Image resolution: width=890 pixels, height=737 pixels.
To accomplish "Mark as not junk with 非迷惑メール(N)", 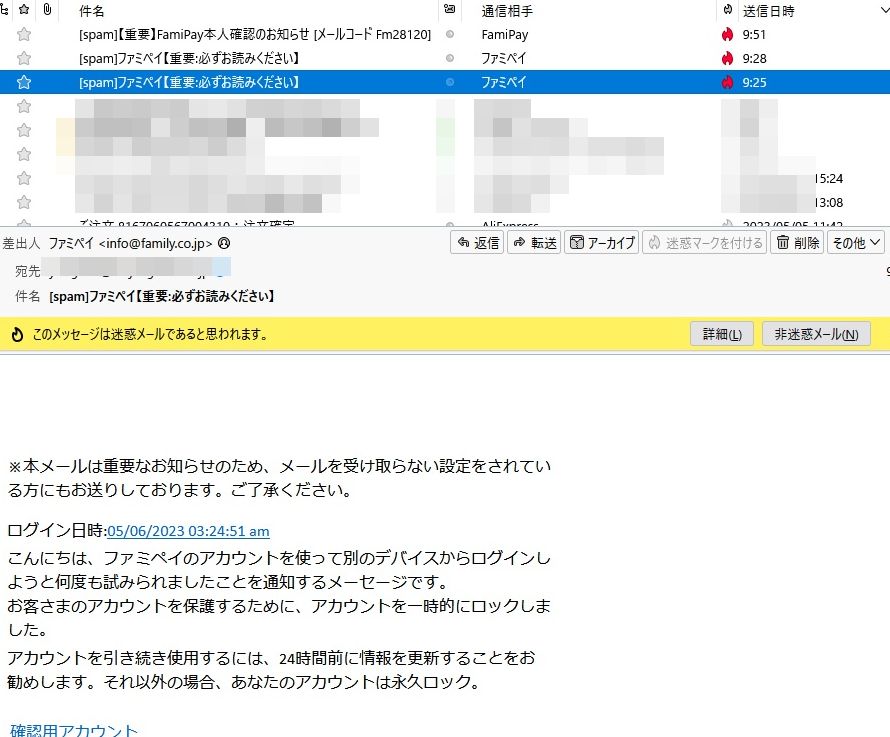I will point(816,334).
